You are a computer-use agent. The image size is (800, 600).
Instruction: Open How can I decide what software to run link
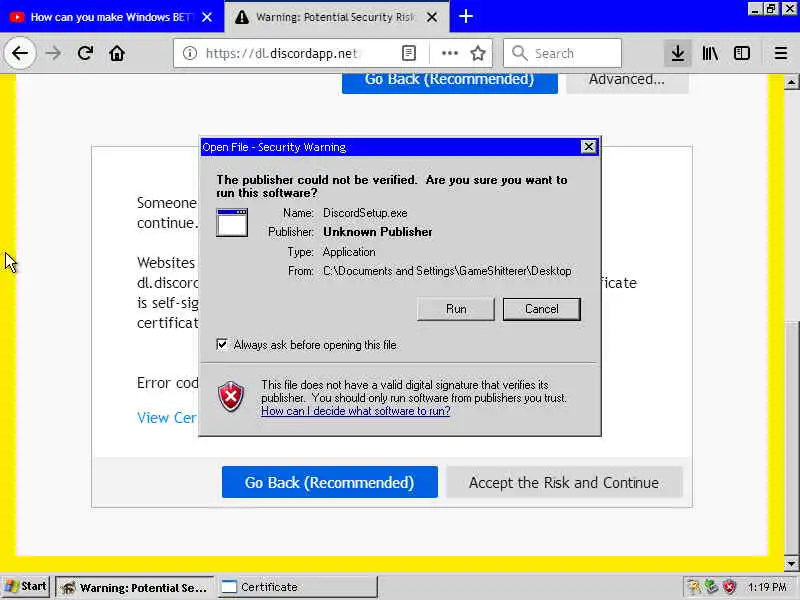(x=356, y=411)
